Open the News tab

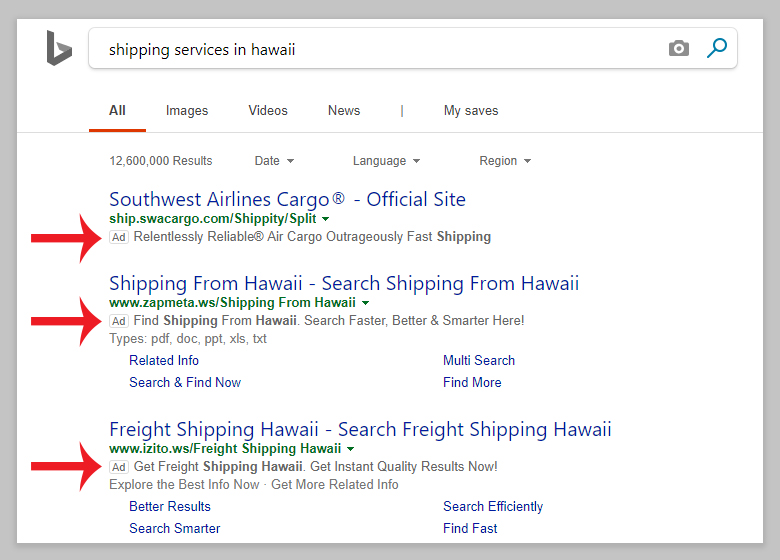344,111
